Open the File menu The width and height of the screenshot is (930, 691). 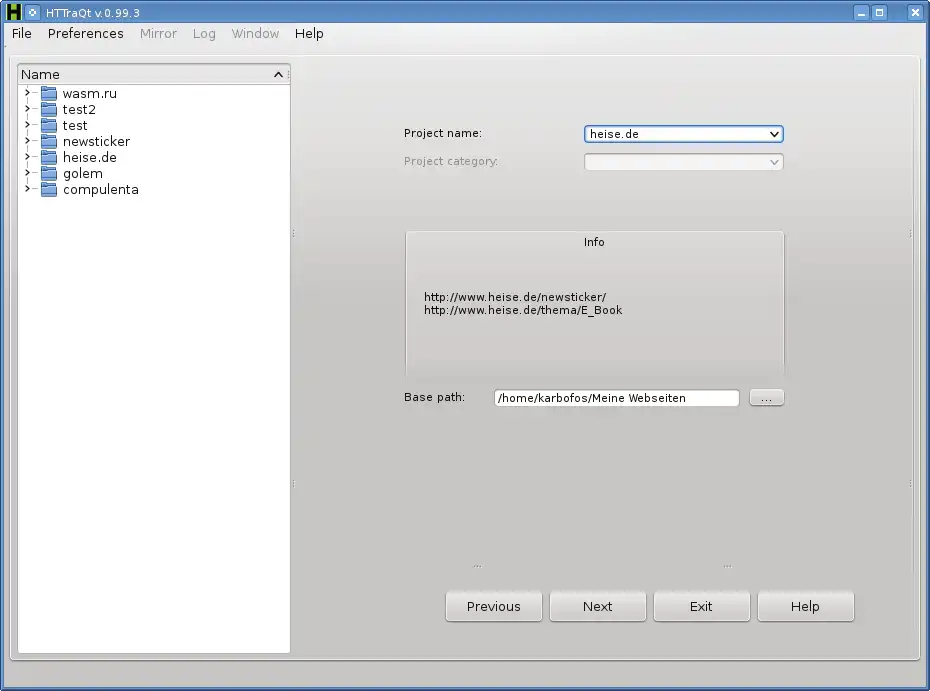(x=22, y=33)
